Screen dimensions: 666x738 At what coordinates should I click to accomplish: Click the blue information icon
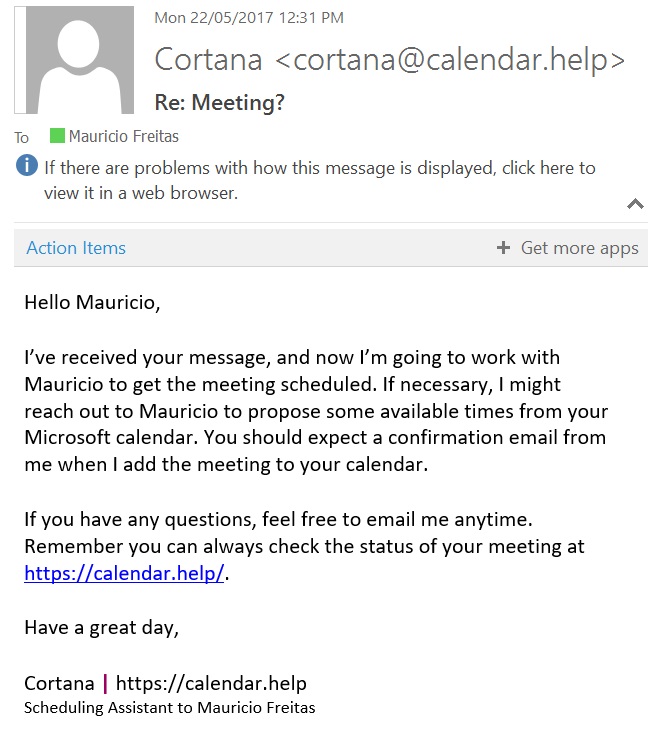27,166
